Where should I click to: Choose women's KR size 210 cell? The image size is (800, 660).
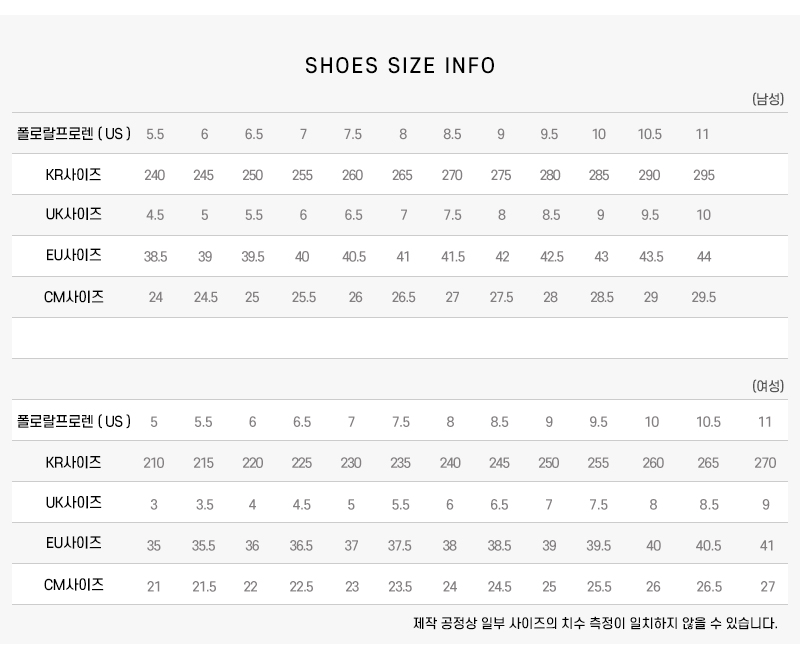(x=154, y=463)
